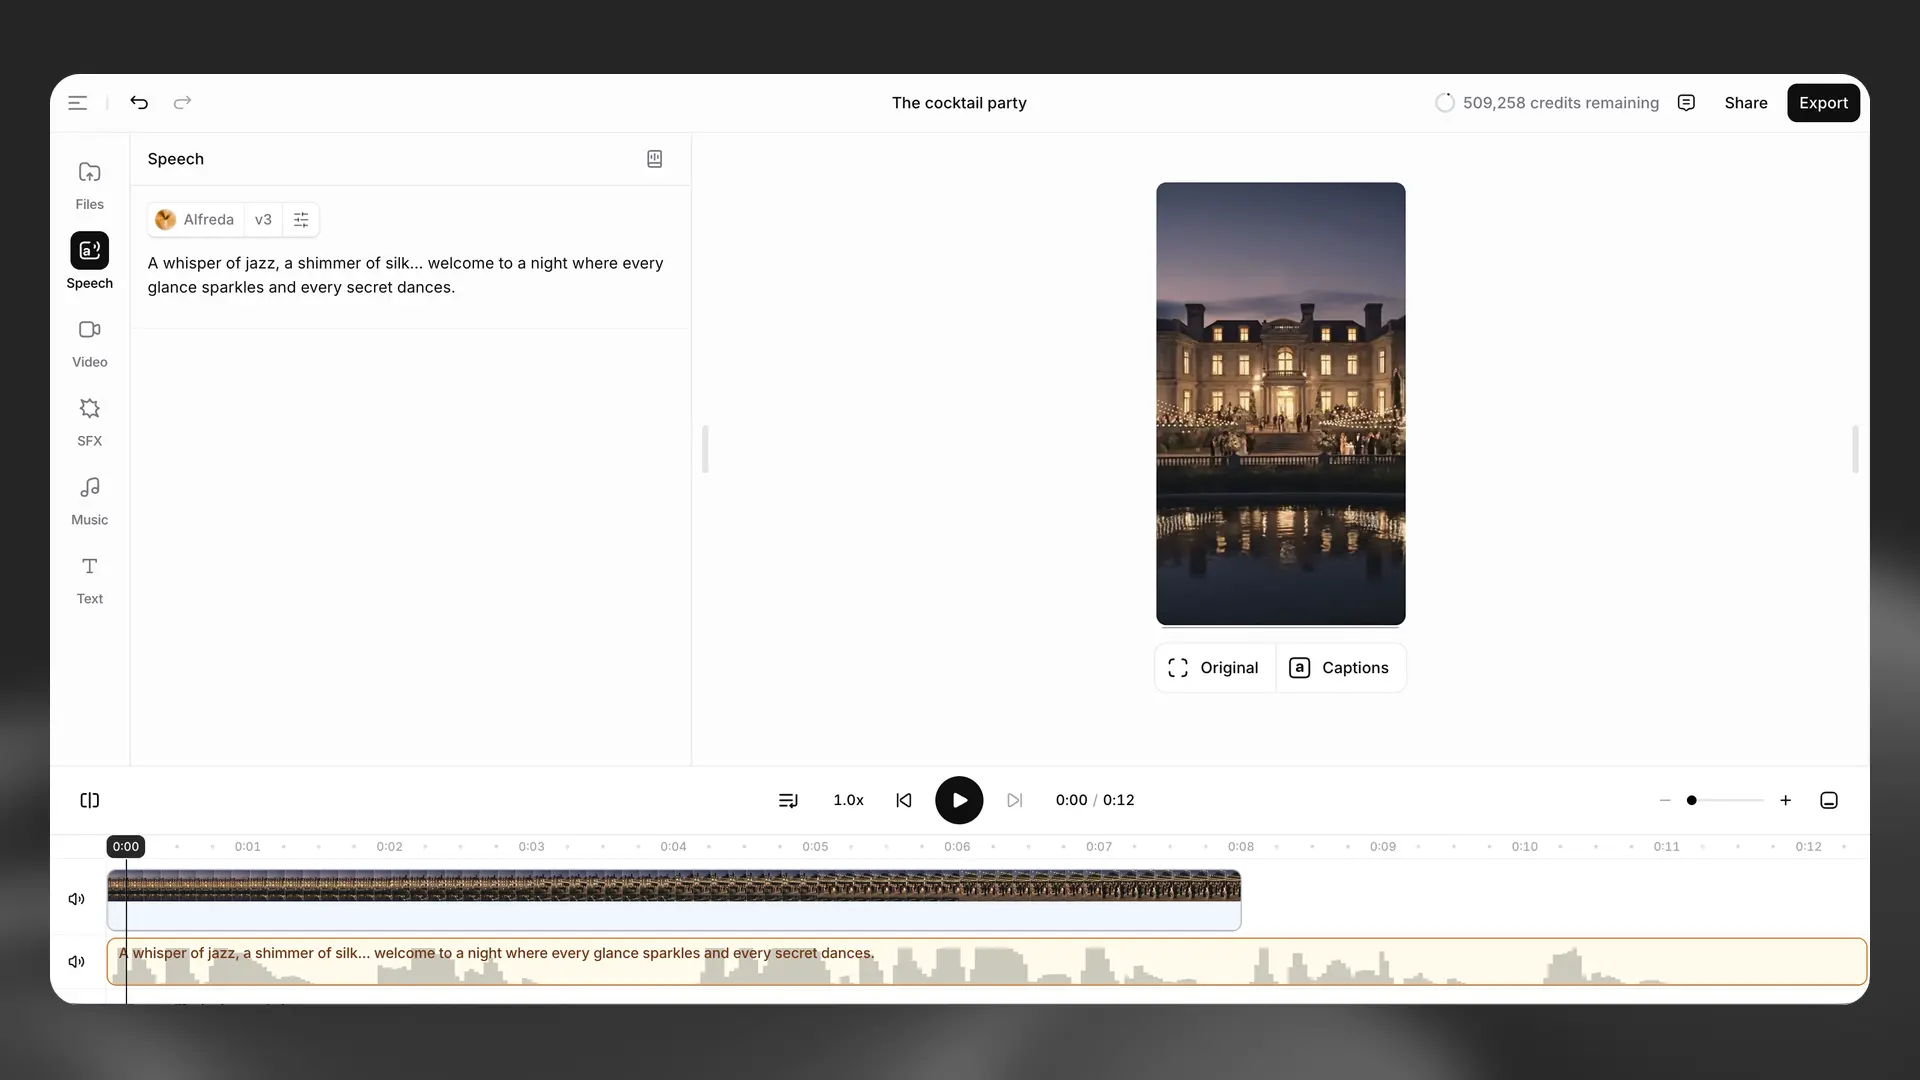Click the split clip icon

pyautogui.click(x=90, y=800)
